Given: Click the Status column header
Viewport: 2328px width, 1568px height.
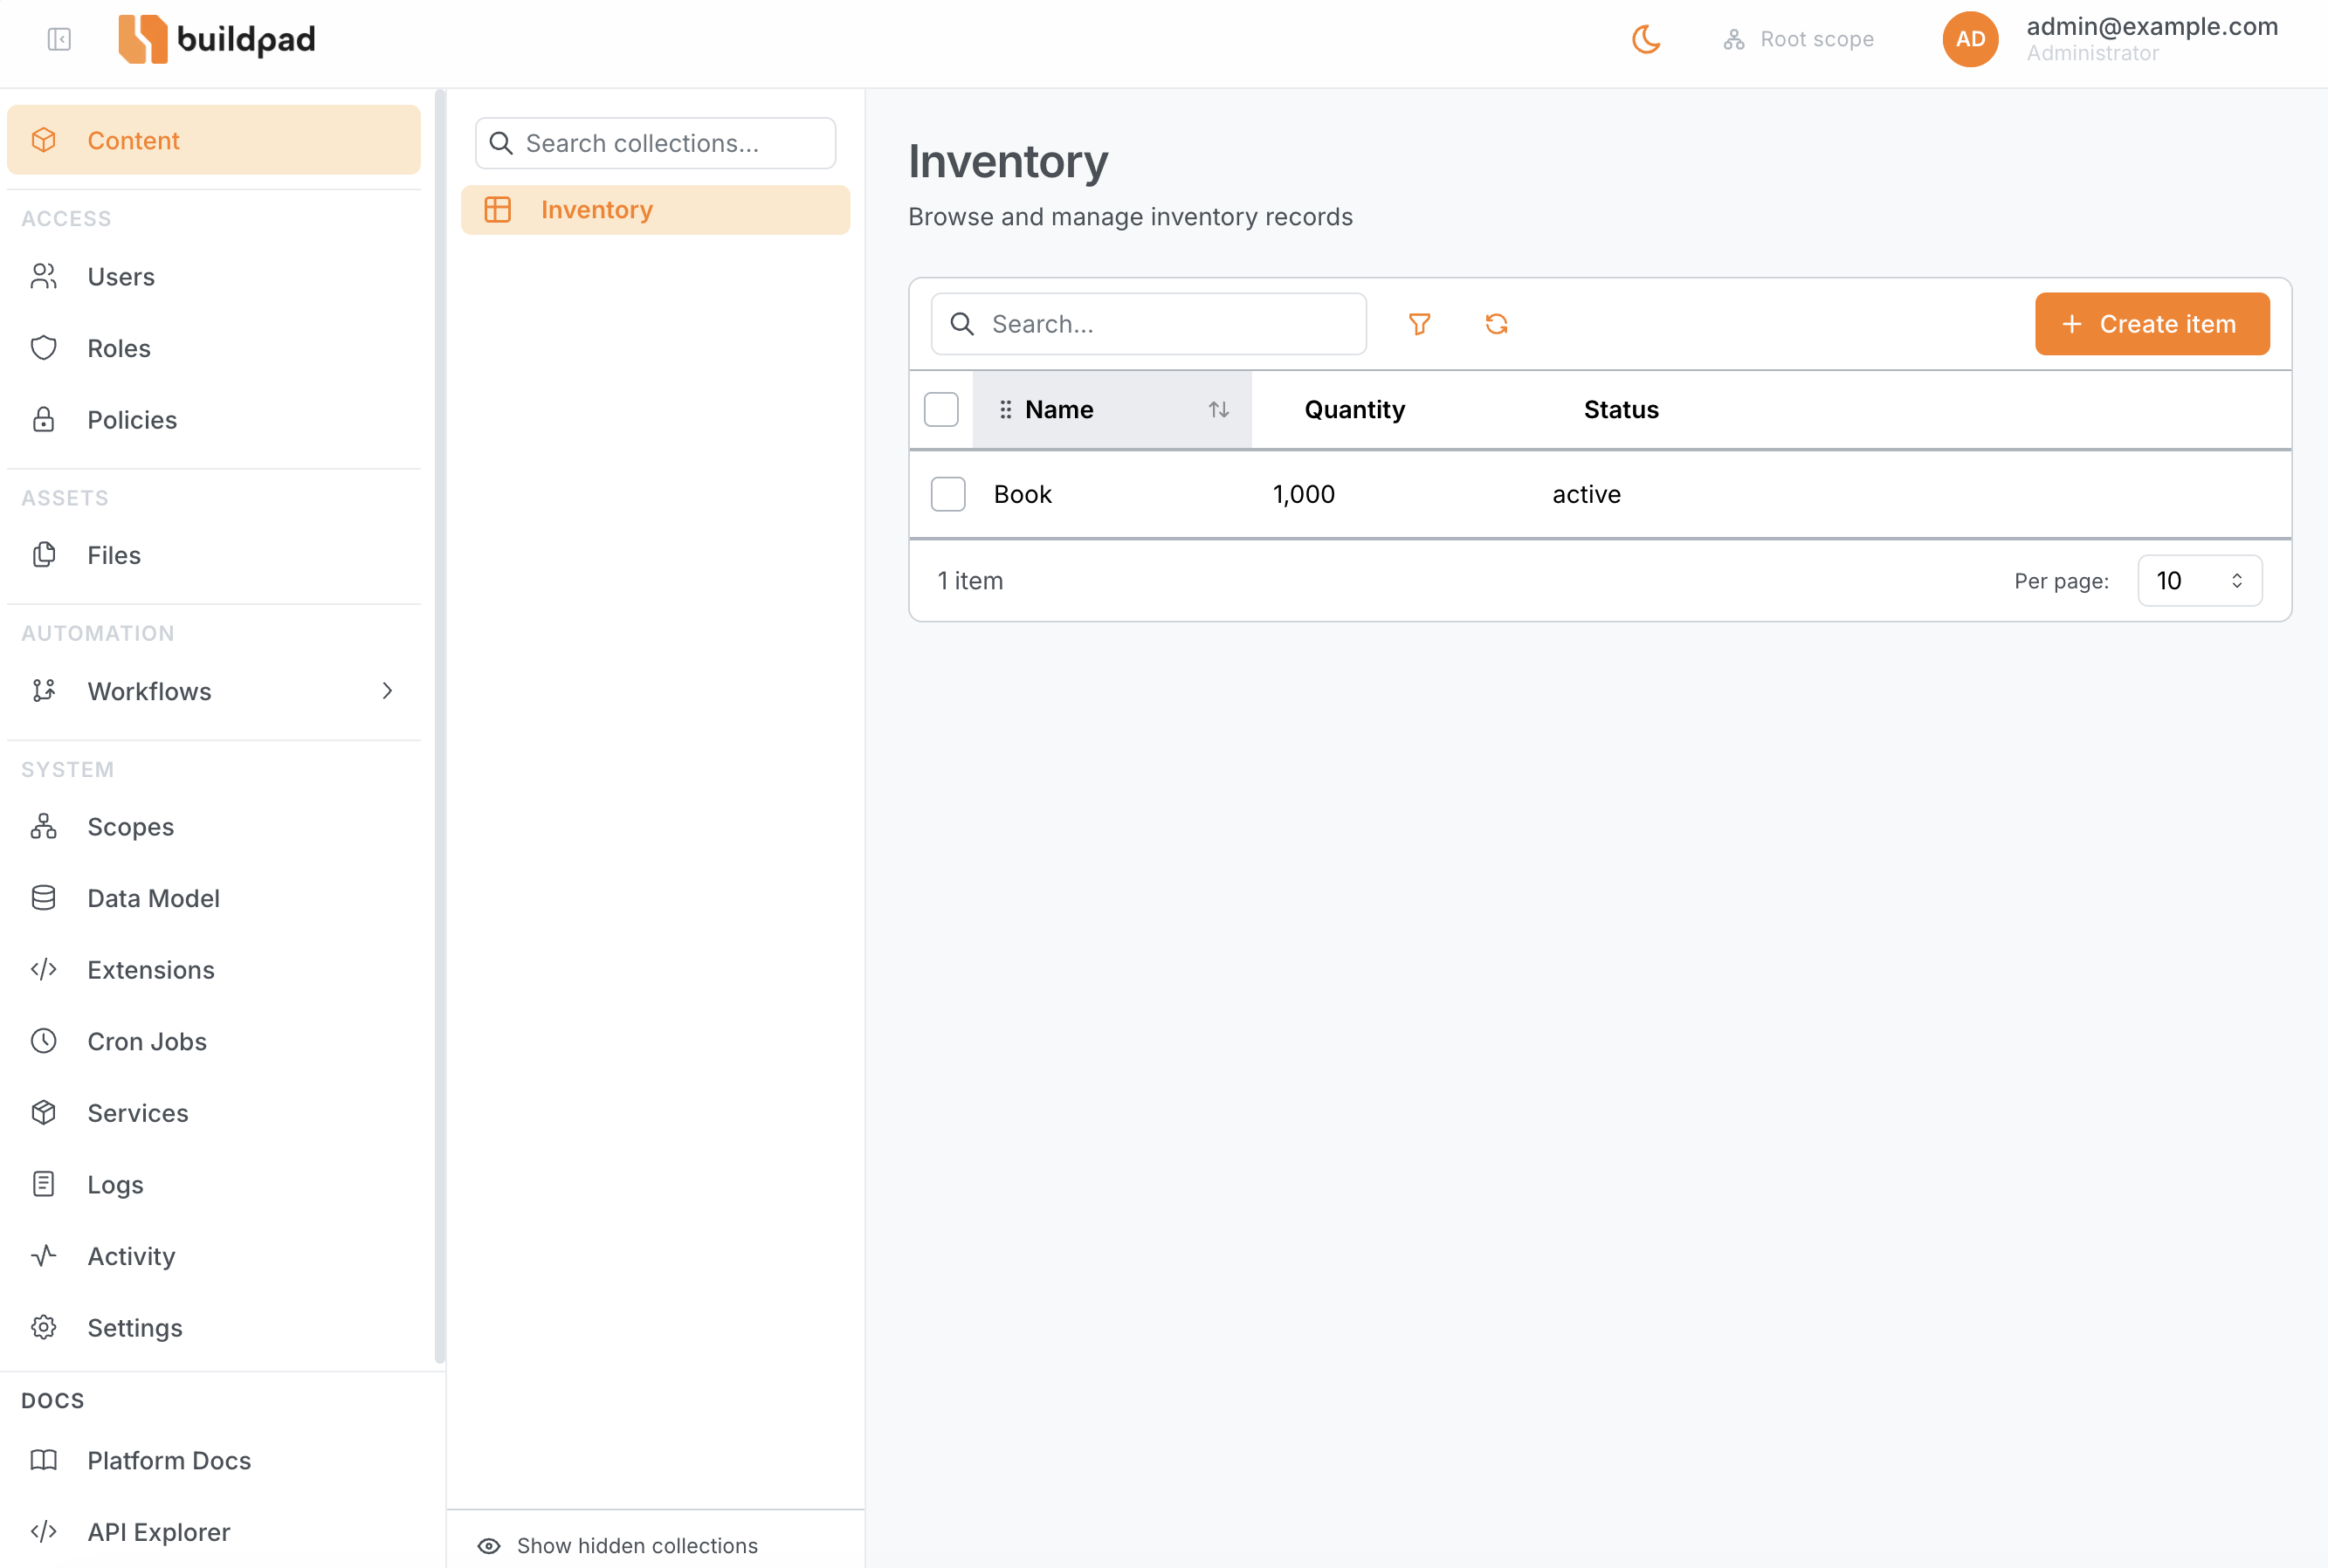Looking at the screenshot, I should (x=1621, y=410).
